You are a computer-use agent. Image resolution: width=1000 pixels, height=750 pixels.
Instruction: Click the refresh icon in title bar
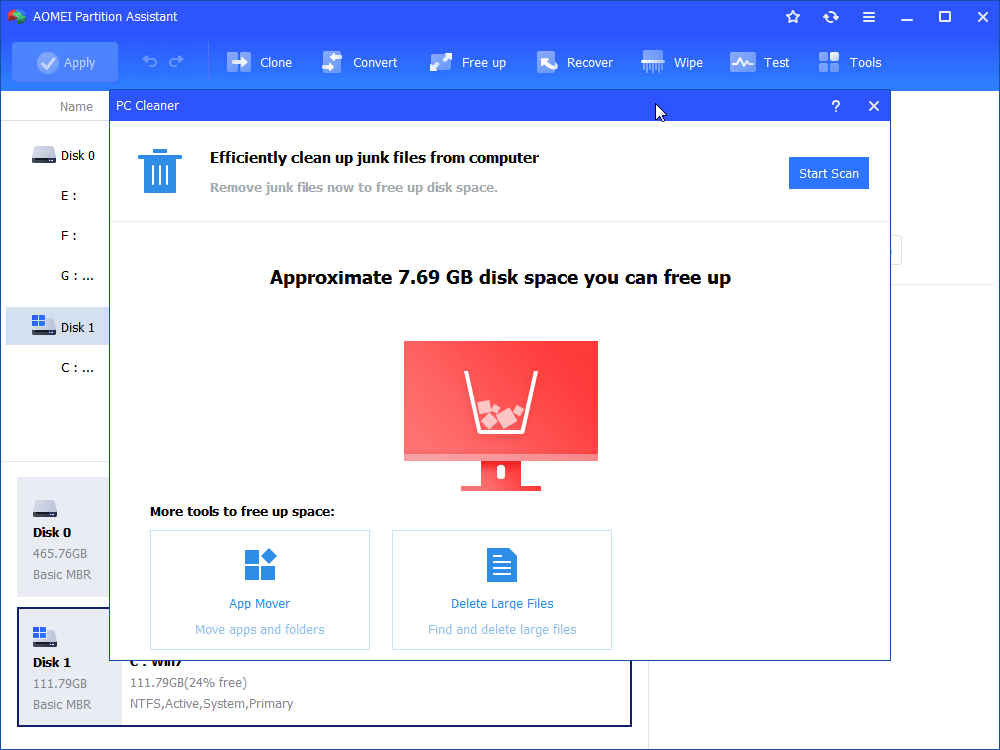point(831,17)
